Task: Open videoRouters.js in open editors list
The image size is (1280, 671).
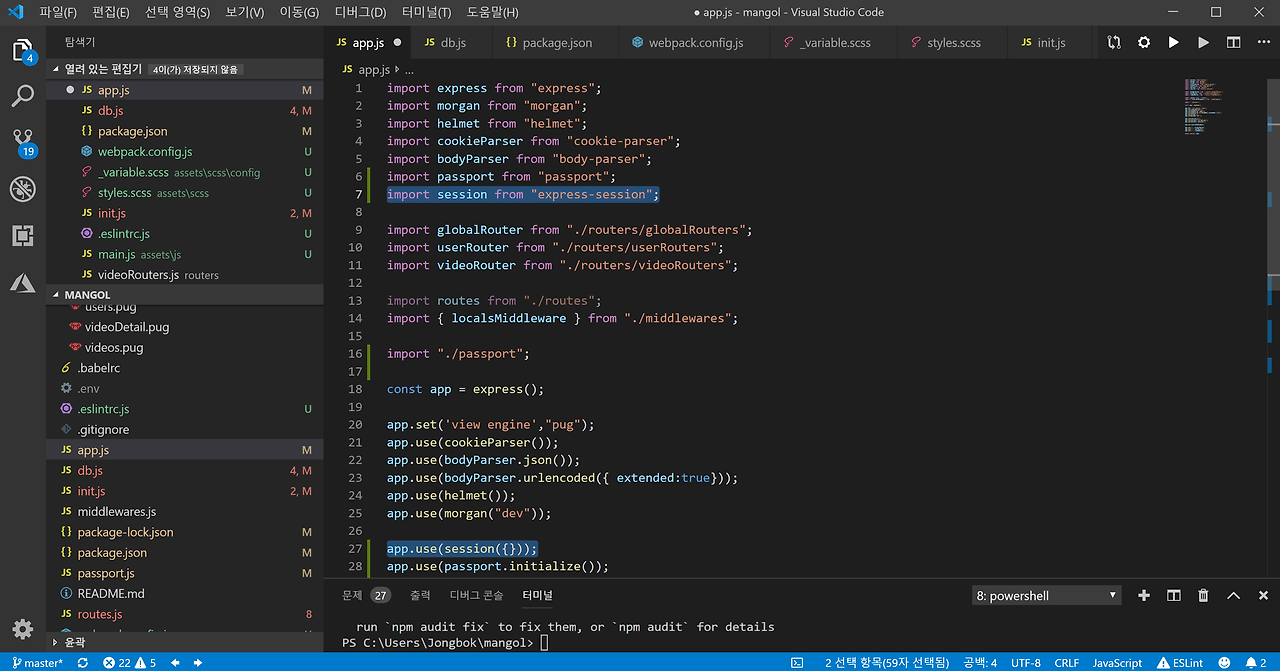Action: 184,275
